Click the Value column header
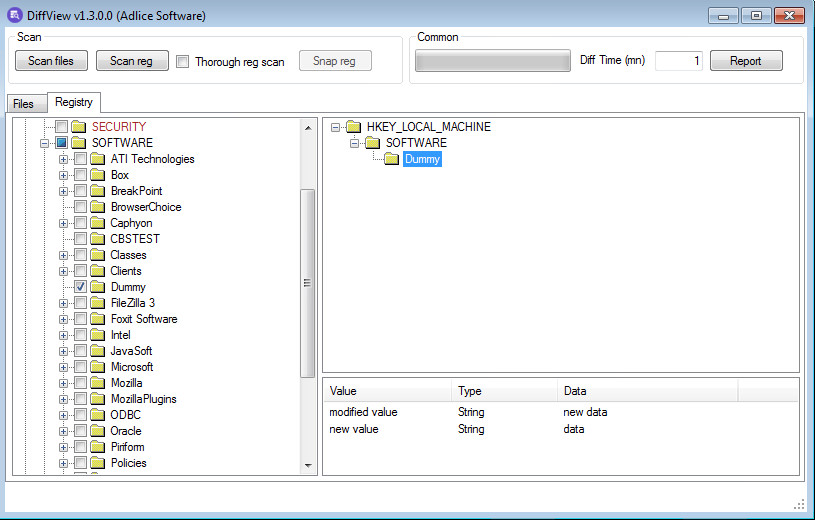The image size is (815, 520). [x=388, y=391]
